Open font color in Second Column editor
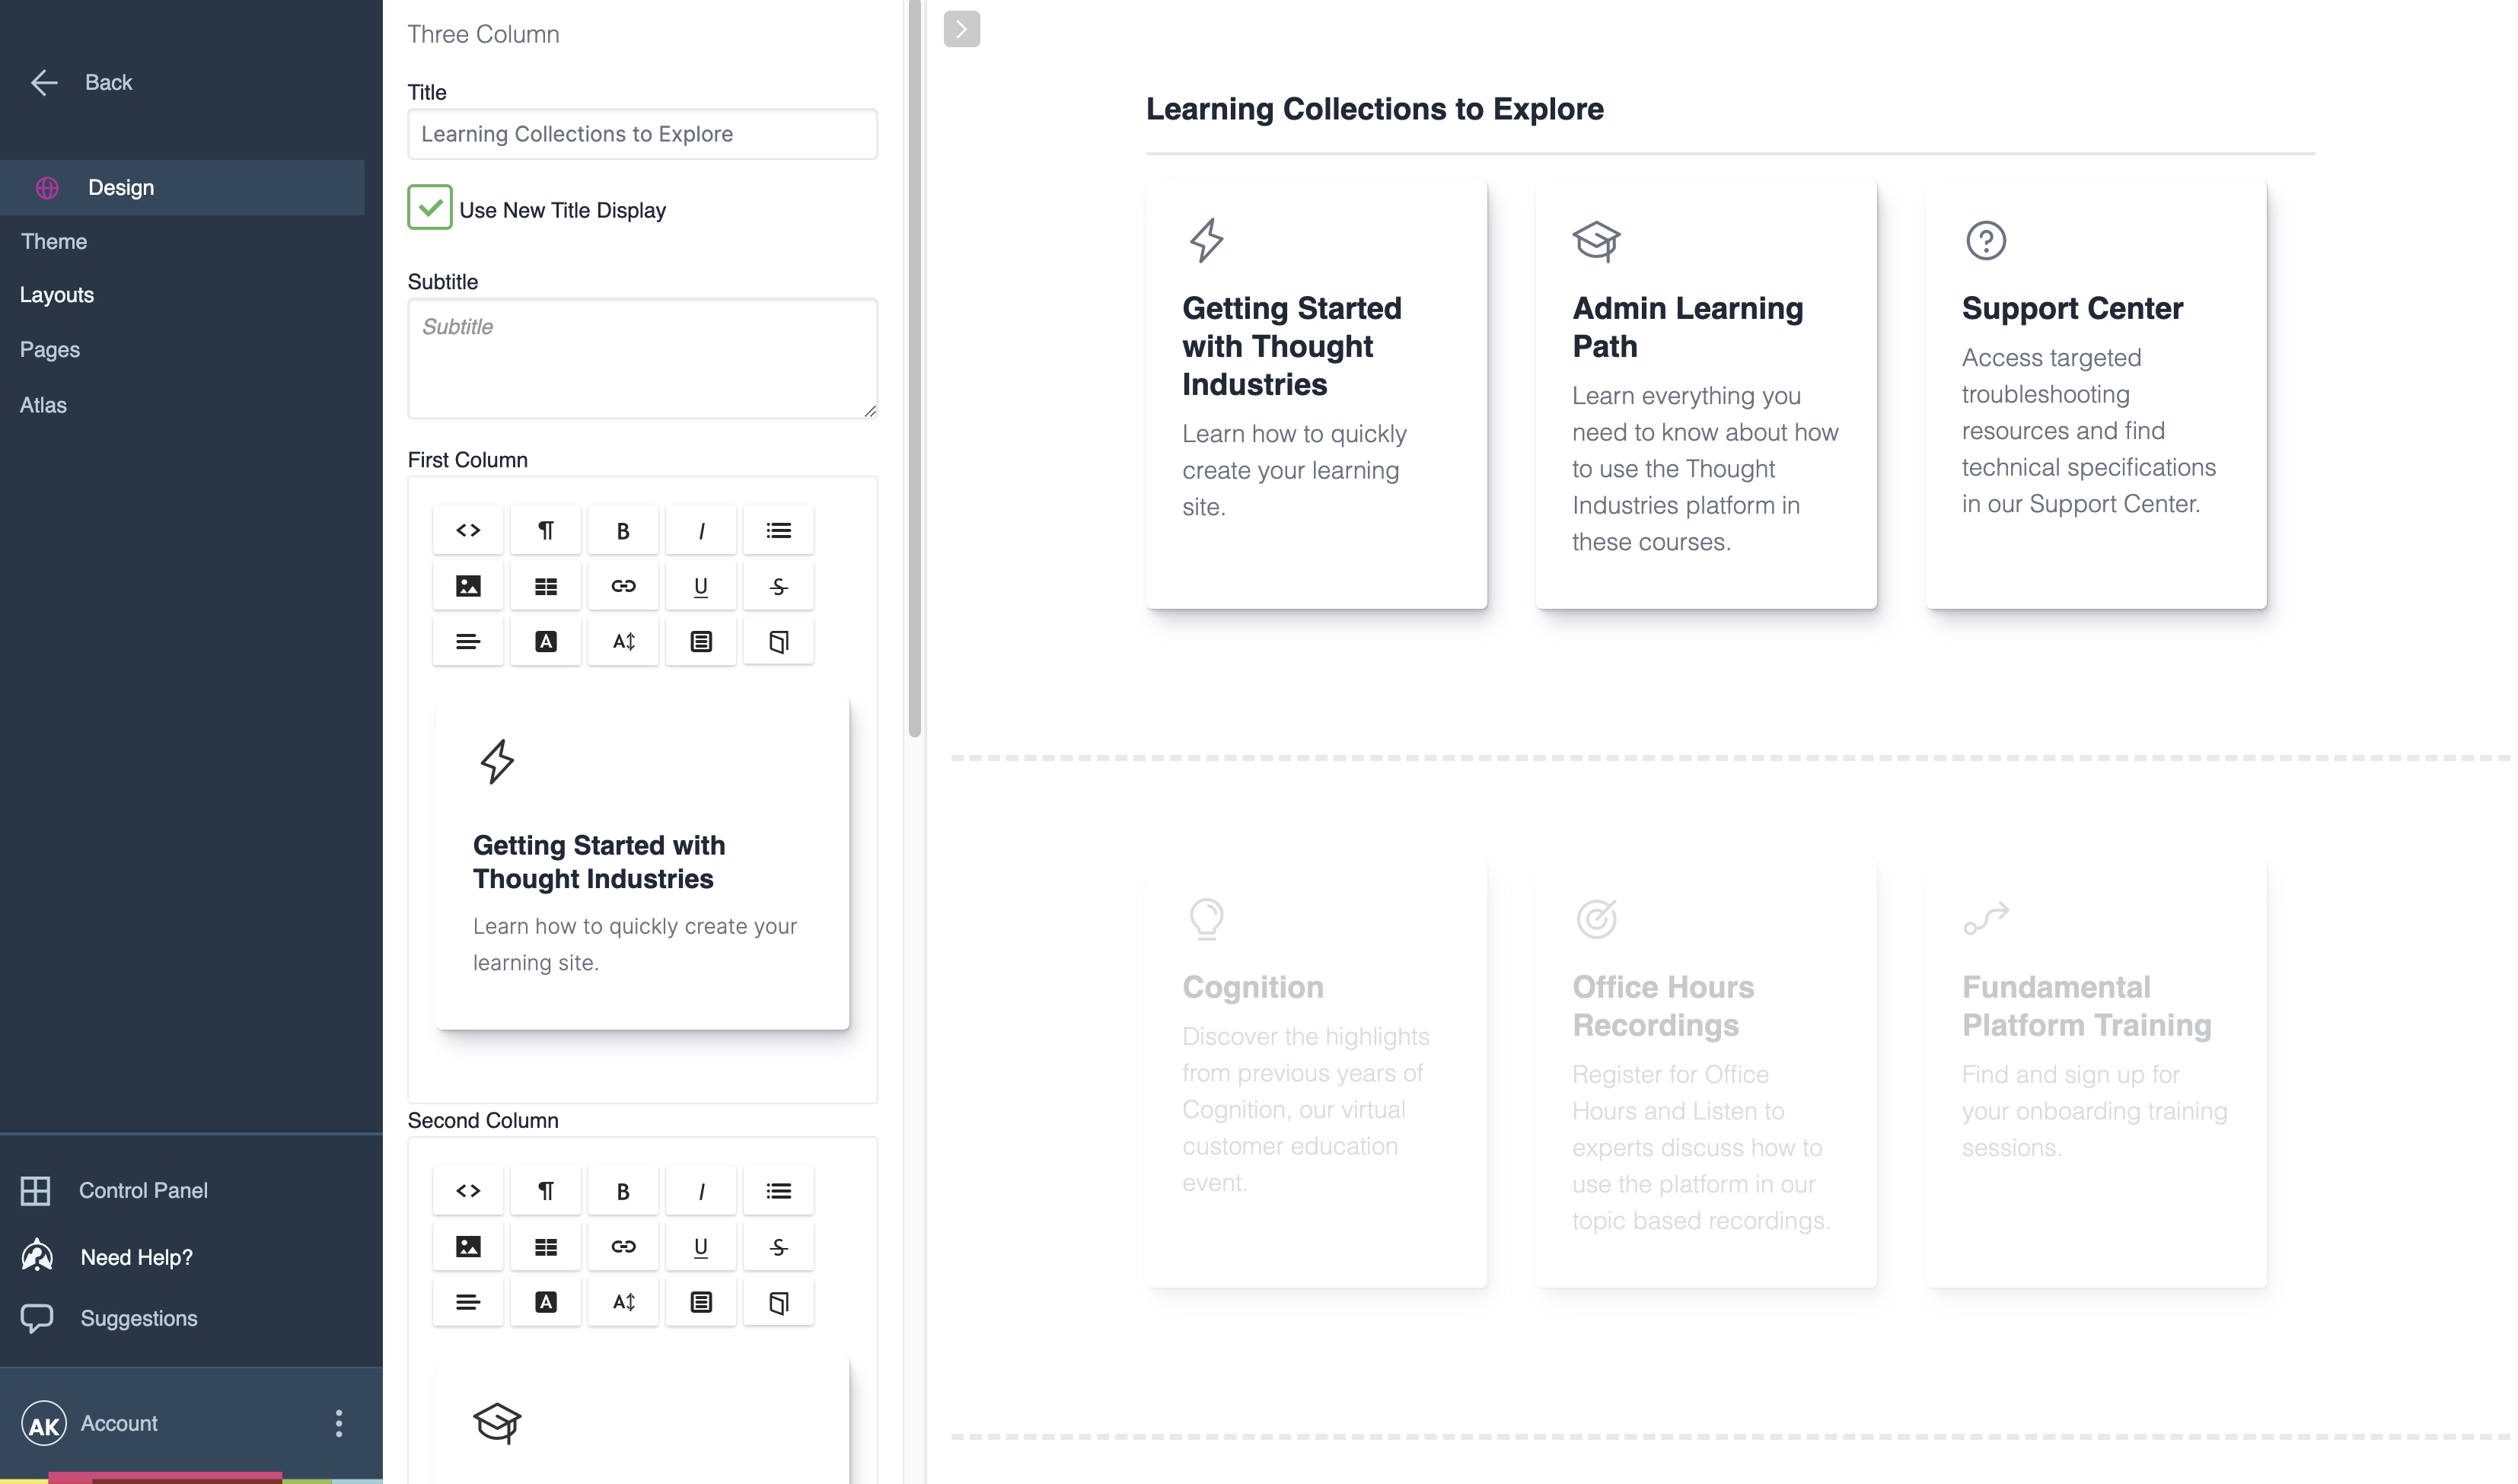Screen dimensions: 2518x1484 pos(546,1302)
